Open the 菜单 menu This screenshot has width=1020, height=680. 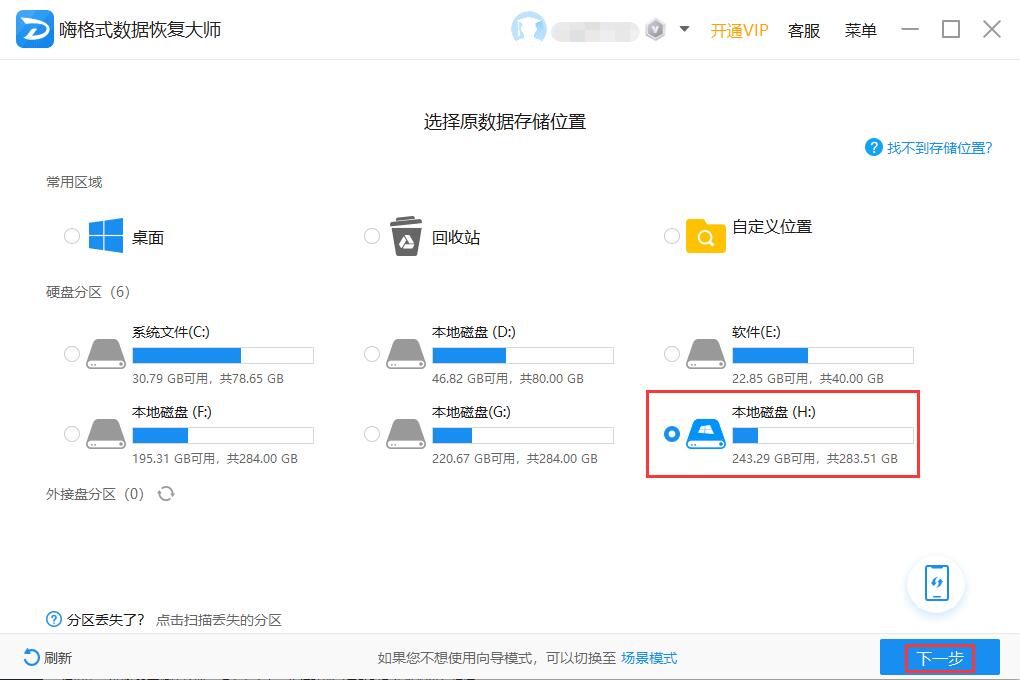point(860,30)
